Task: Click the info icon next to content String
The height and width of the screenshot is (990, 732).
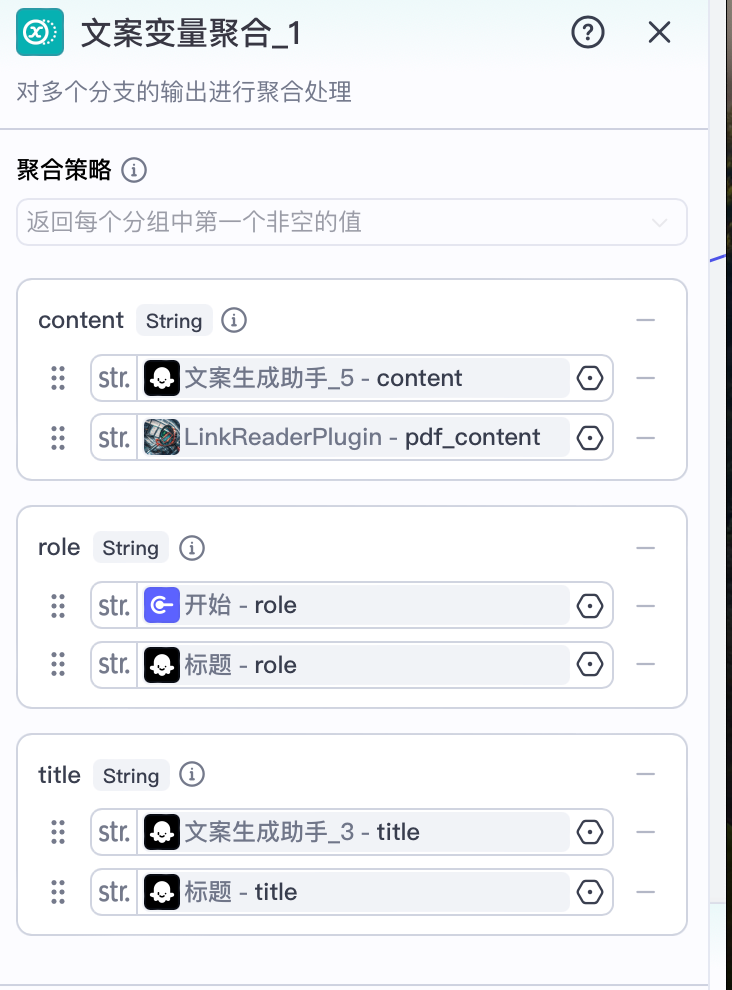Action: tap(234, 320)
